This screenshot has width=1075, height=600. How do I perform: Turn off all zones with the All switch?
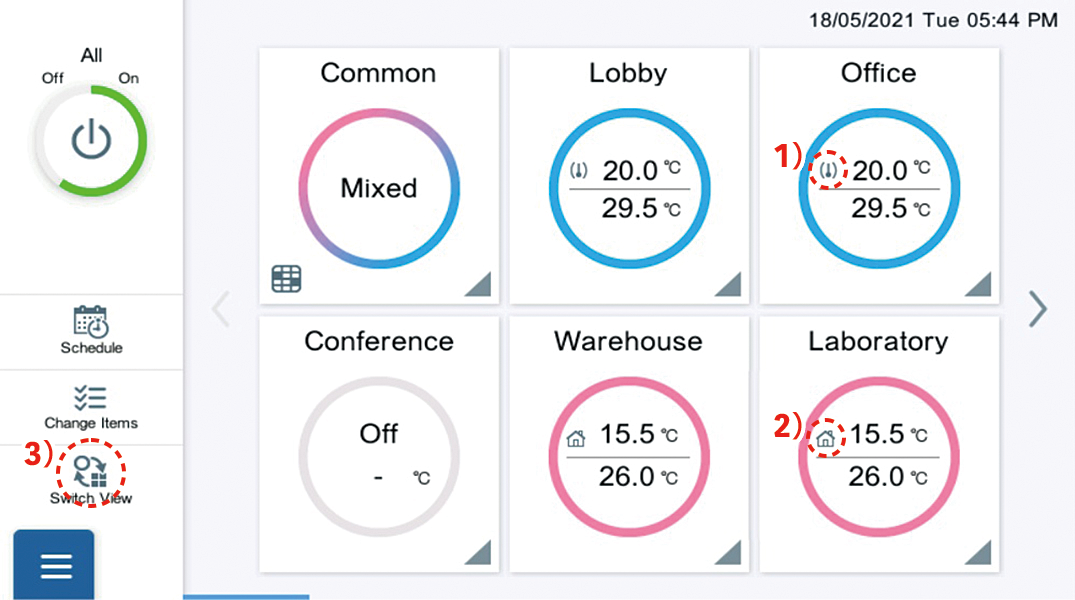pyautogui.click(x=92, y=141)
